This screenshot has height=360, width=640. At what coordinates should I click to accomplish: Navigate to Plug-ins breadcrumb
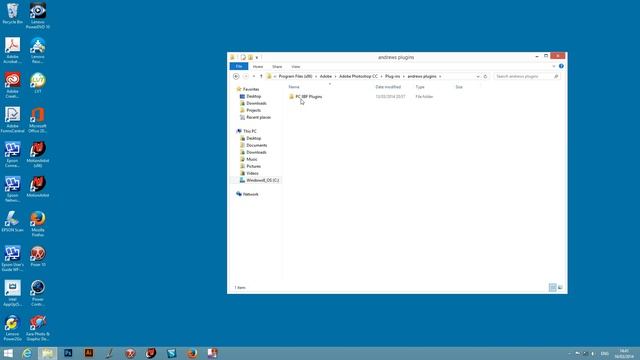click(393, 76)
